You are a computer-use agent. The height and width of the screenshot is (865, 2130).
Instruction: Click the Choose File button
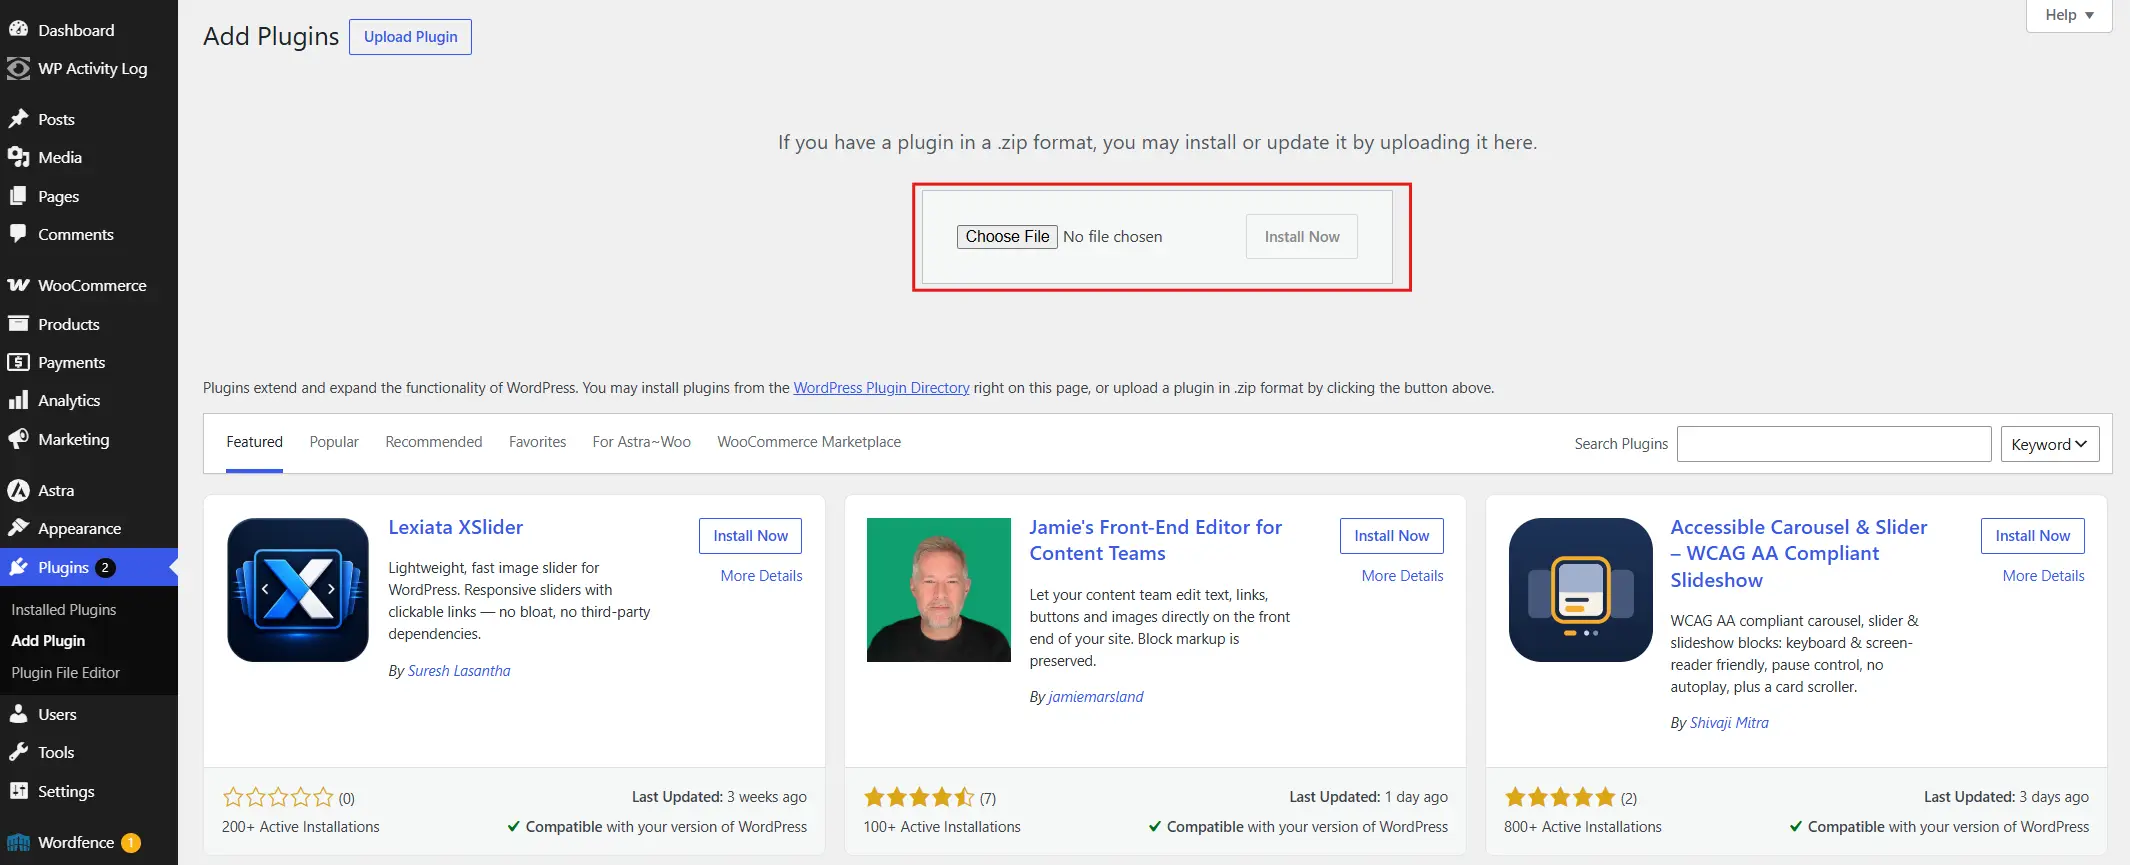(x=1007, y=237)
